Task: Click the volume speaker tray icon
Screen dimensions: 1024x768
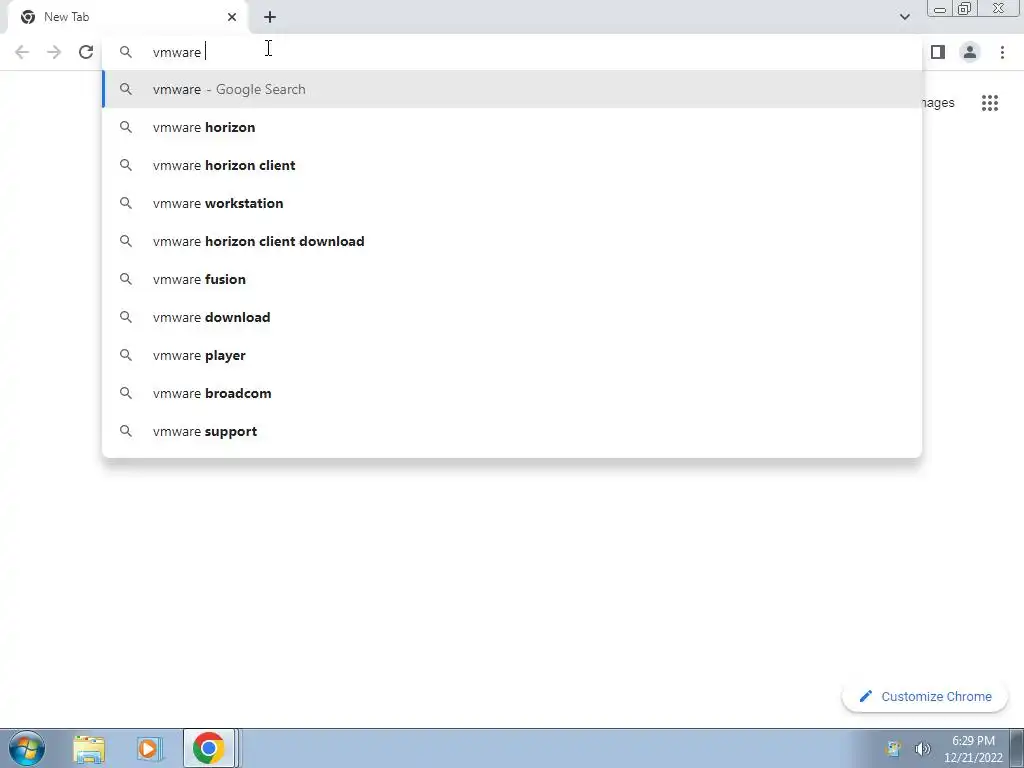Action: [922, 749]
